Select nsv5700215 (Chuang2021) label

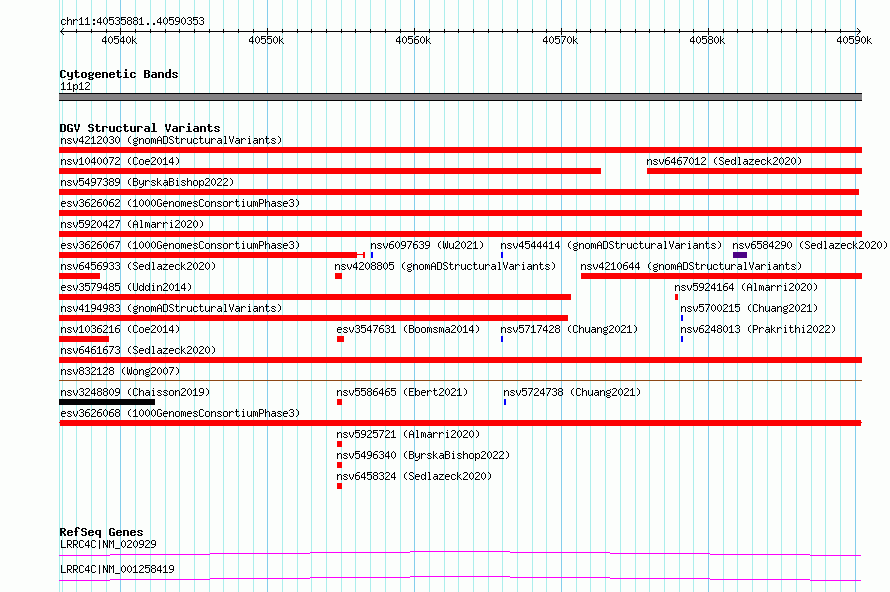click(x=749, y=308)
